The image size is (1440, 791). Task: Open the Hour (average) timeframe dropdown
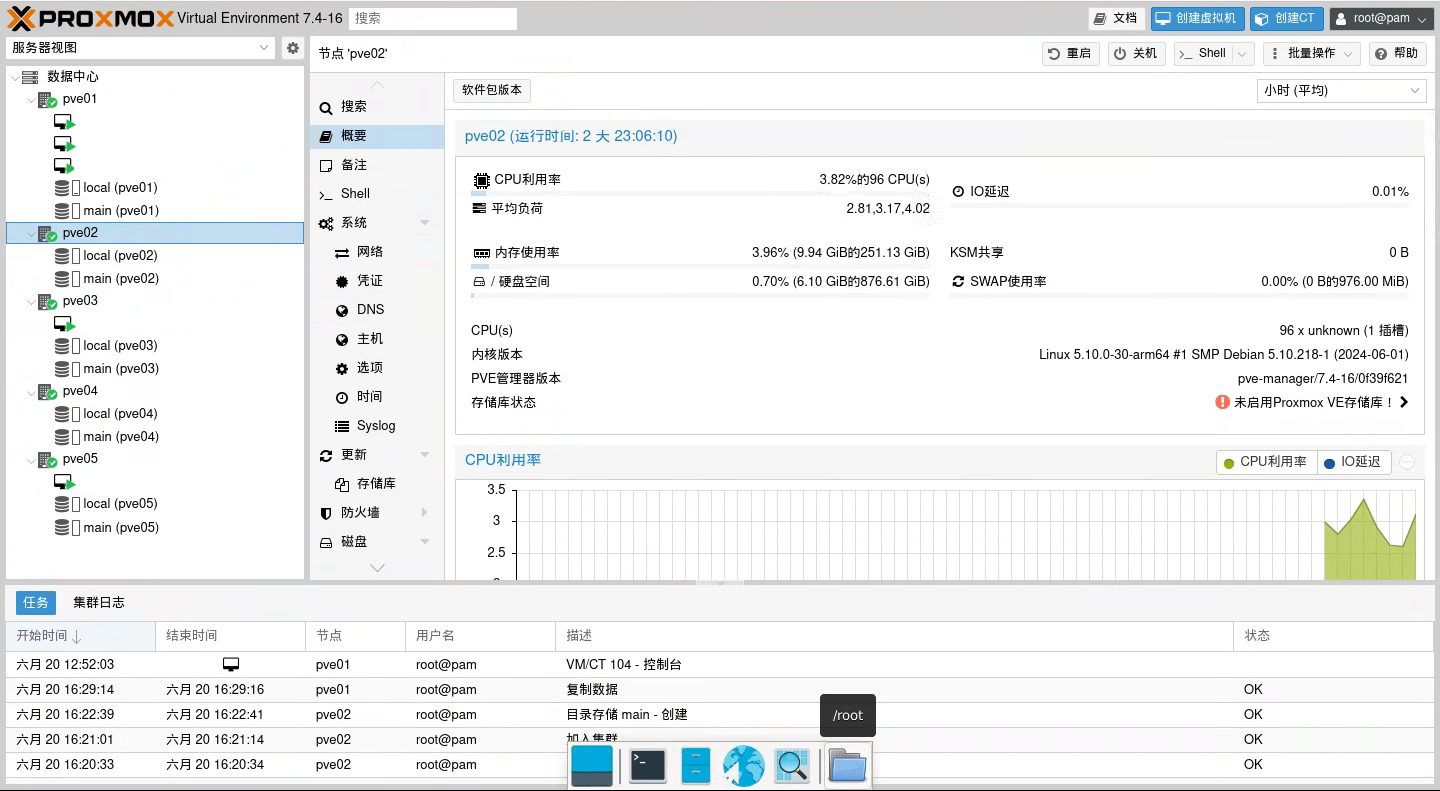tap(1415, 90)
